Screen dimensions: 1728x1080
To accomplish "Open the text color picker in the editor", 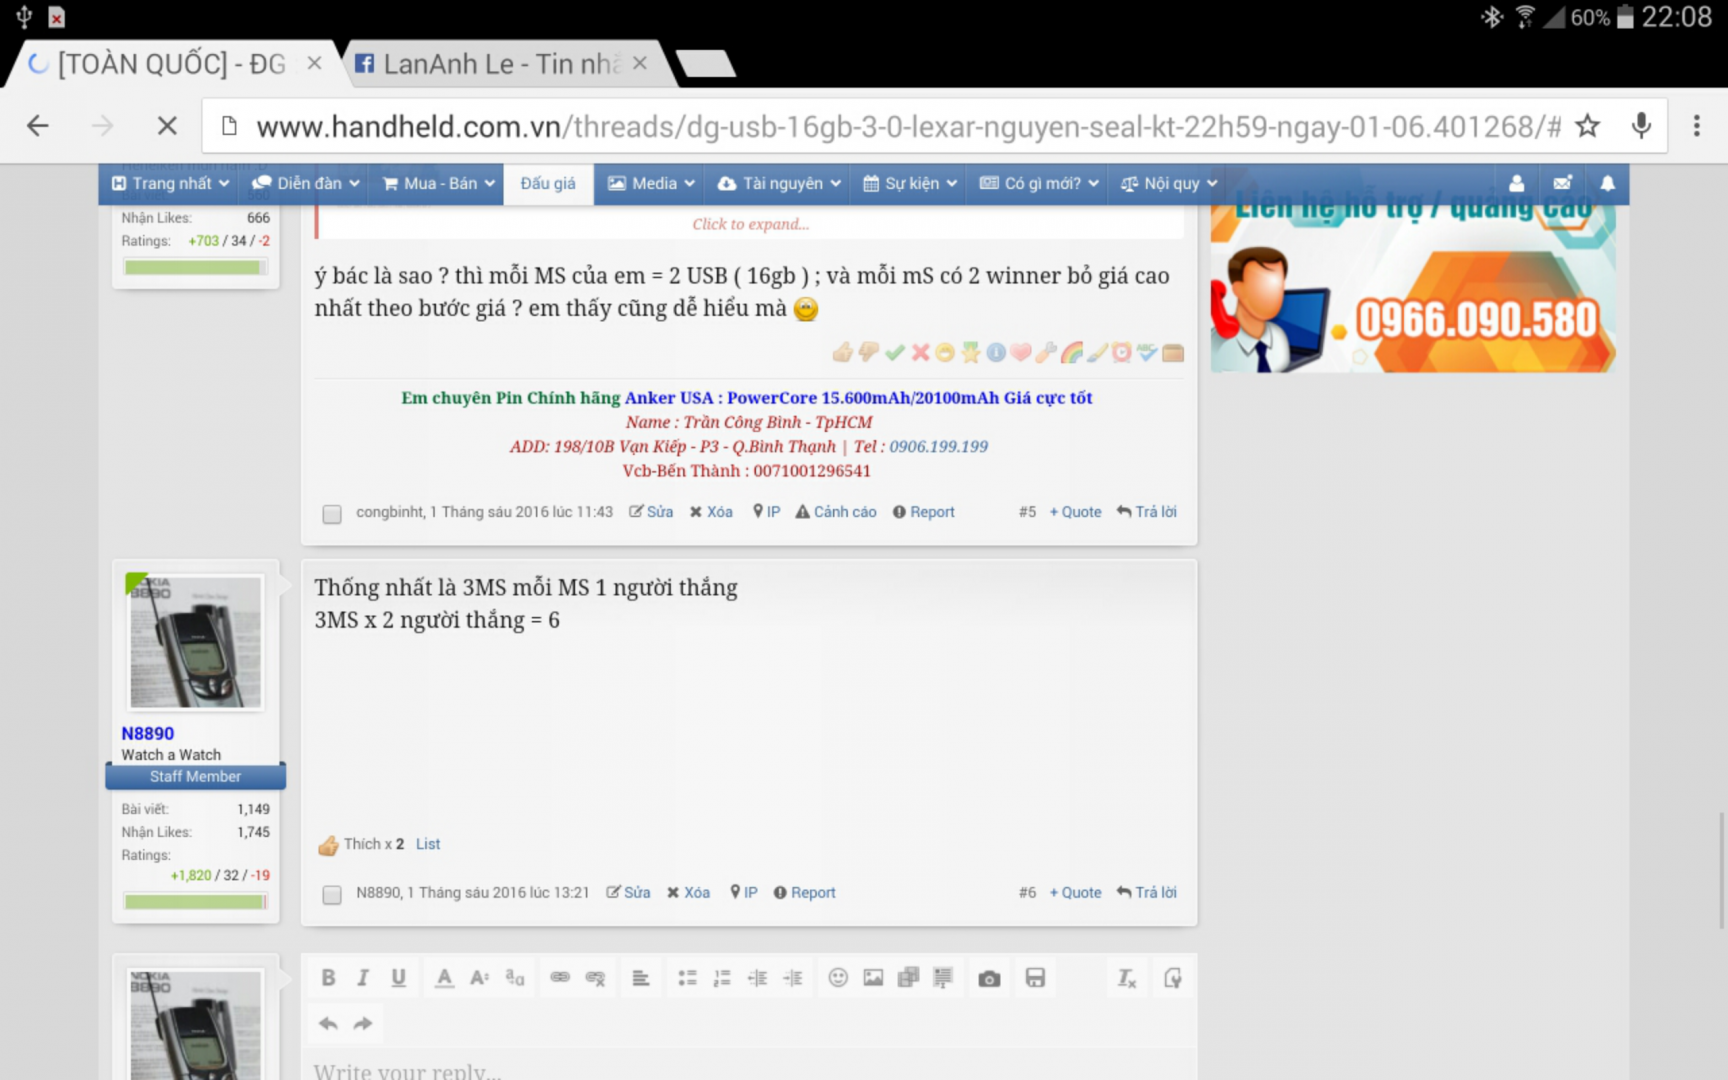I will pos(443,977).
